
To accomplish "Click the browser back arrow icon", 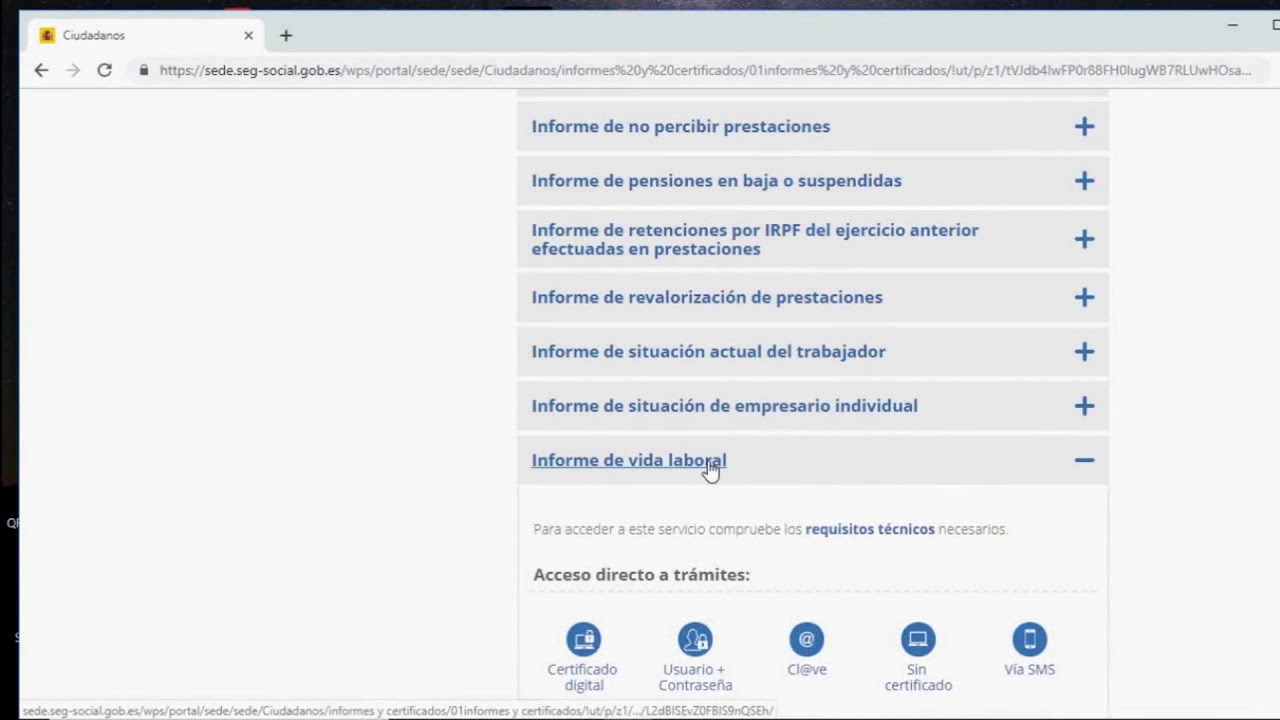I will [40, 70].
